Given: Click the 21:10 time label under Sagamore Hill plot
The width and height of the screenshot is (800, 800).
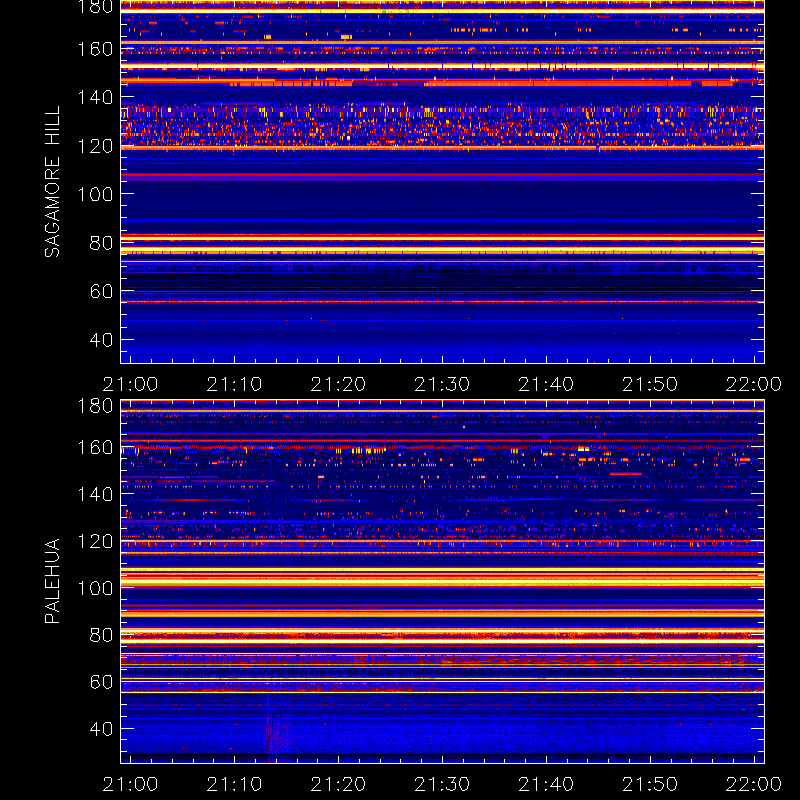Looking at the screenshot, I should (234, 384).
